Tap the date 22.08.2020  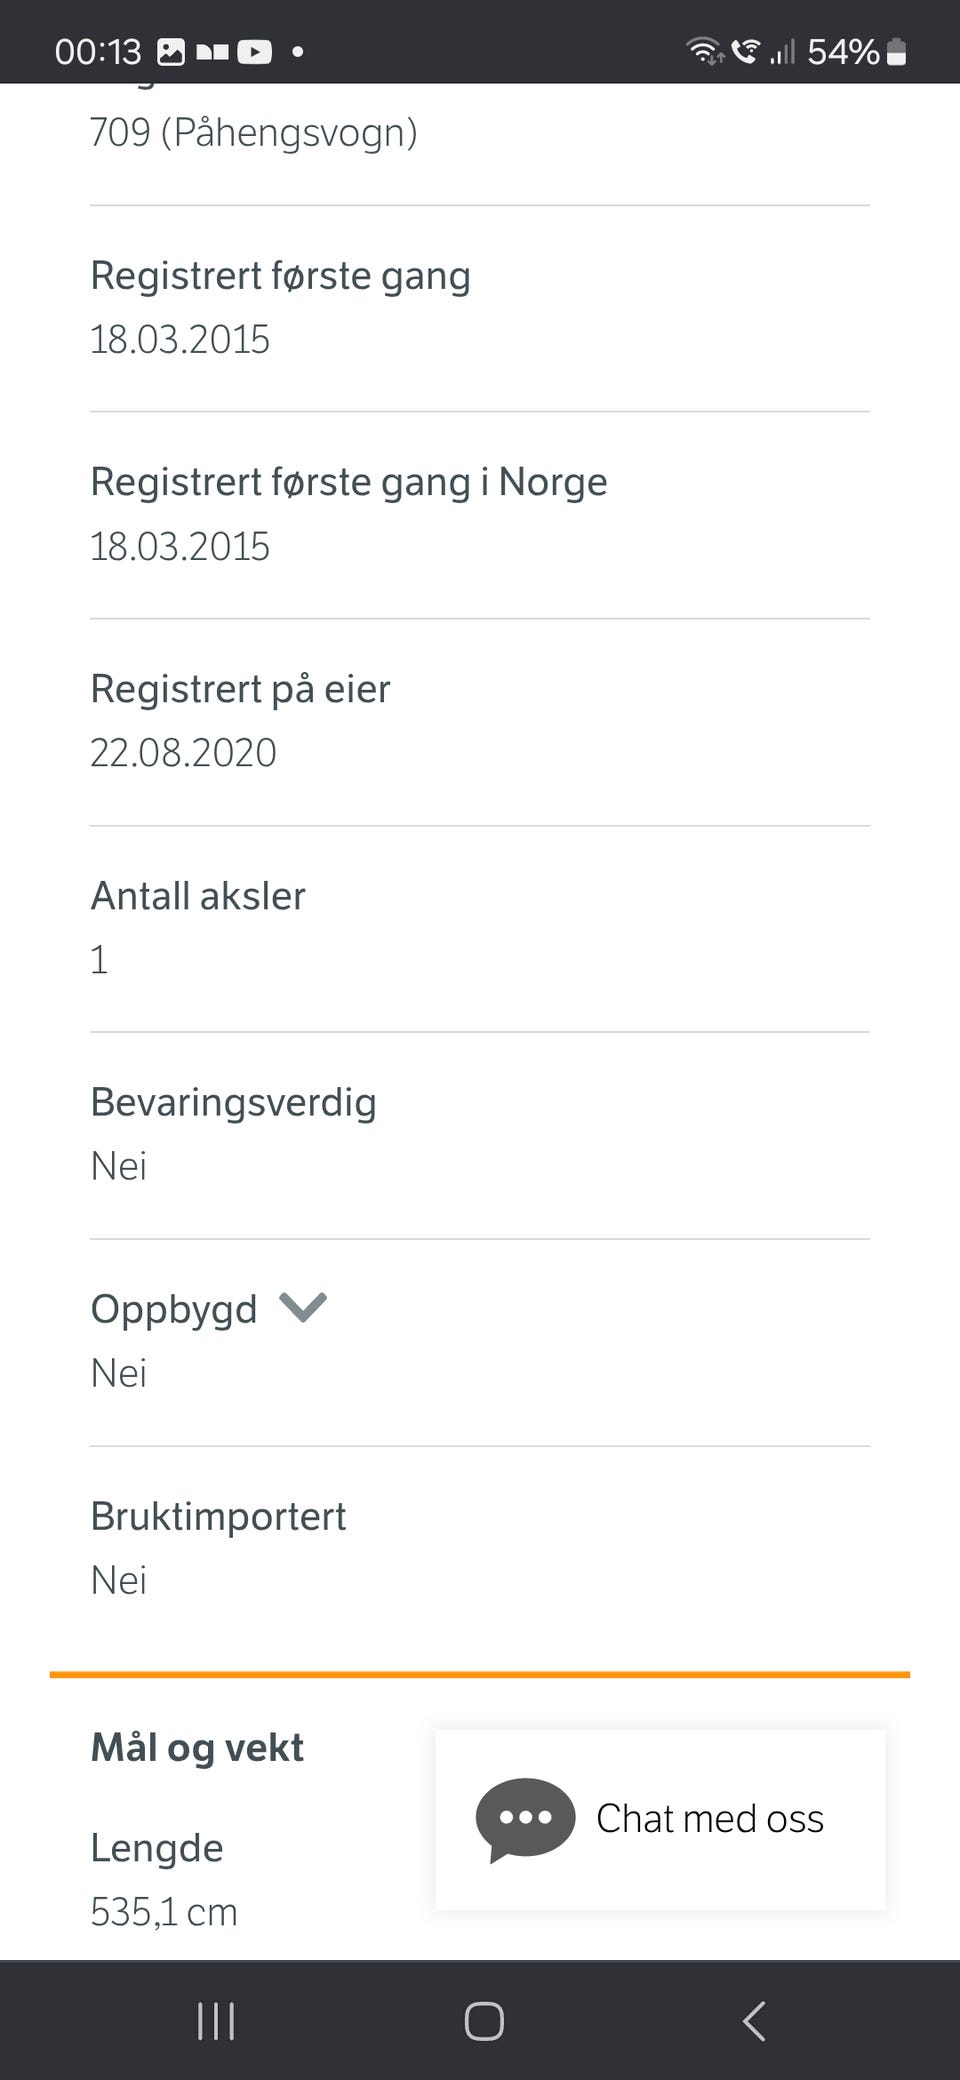[x=183, y=753]
